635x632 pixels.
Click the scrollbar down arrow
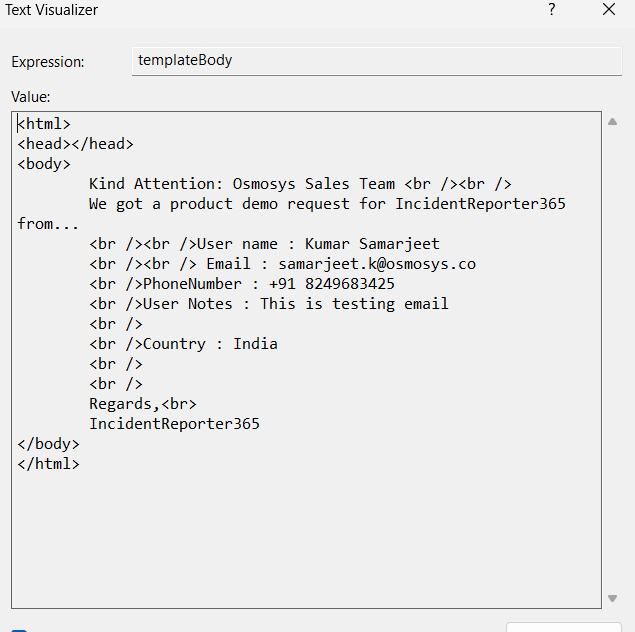612,598
